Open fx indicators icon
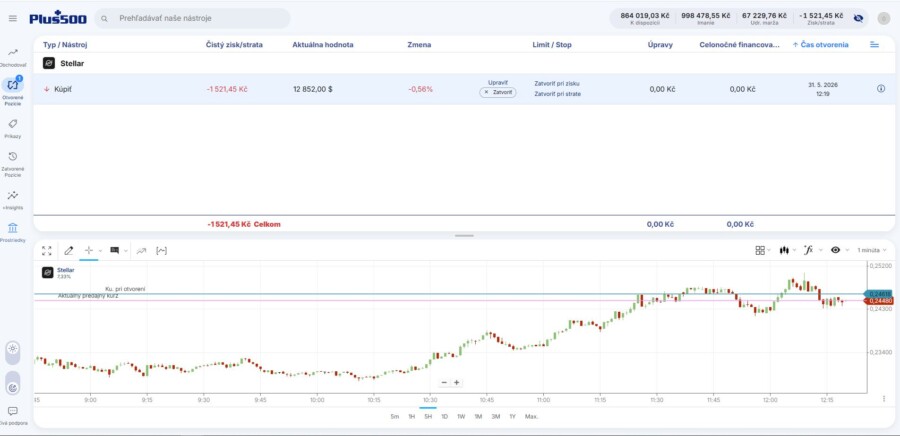Viewport: 900px width, 436px height. click(x=809, y=250)
